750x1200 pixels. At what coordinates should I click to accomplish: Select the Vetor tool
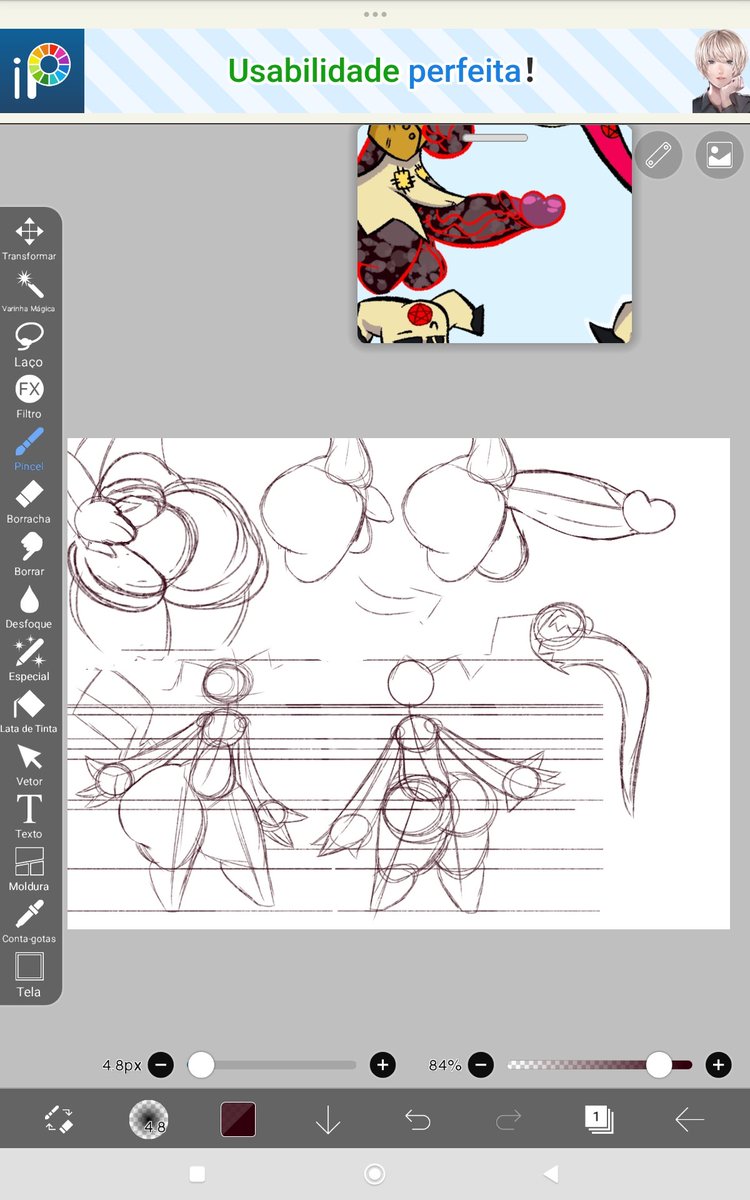point(29,764)
